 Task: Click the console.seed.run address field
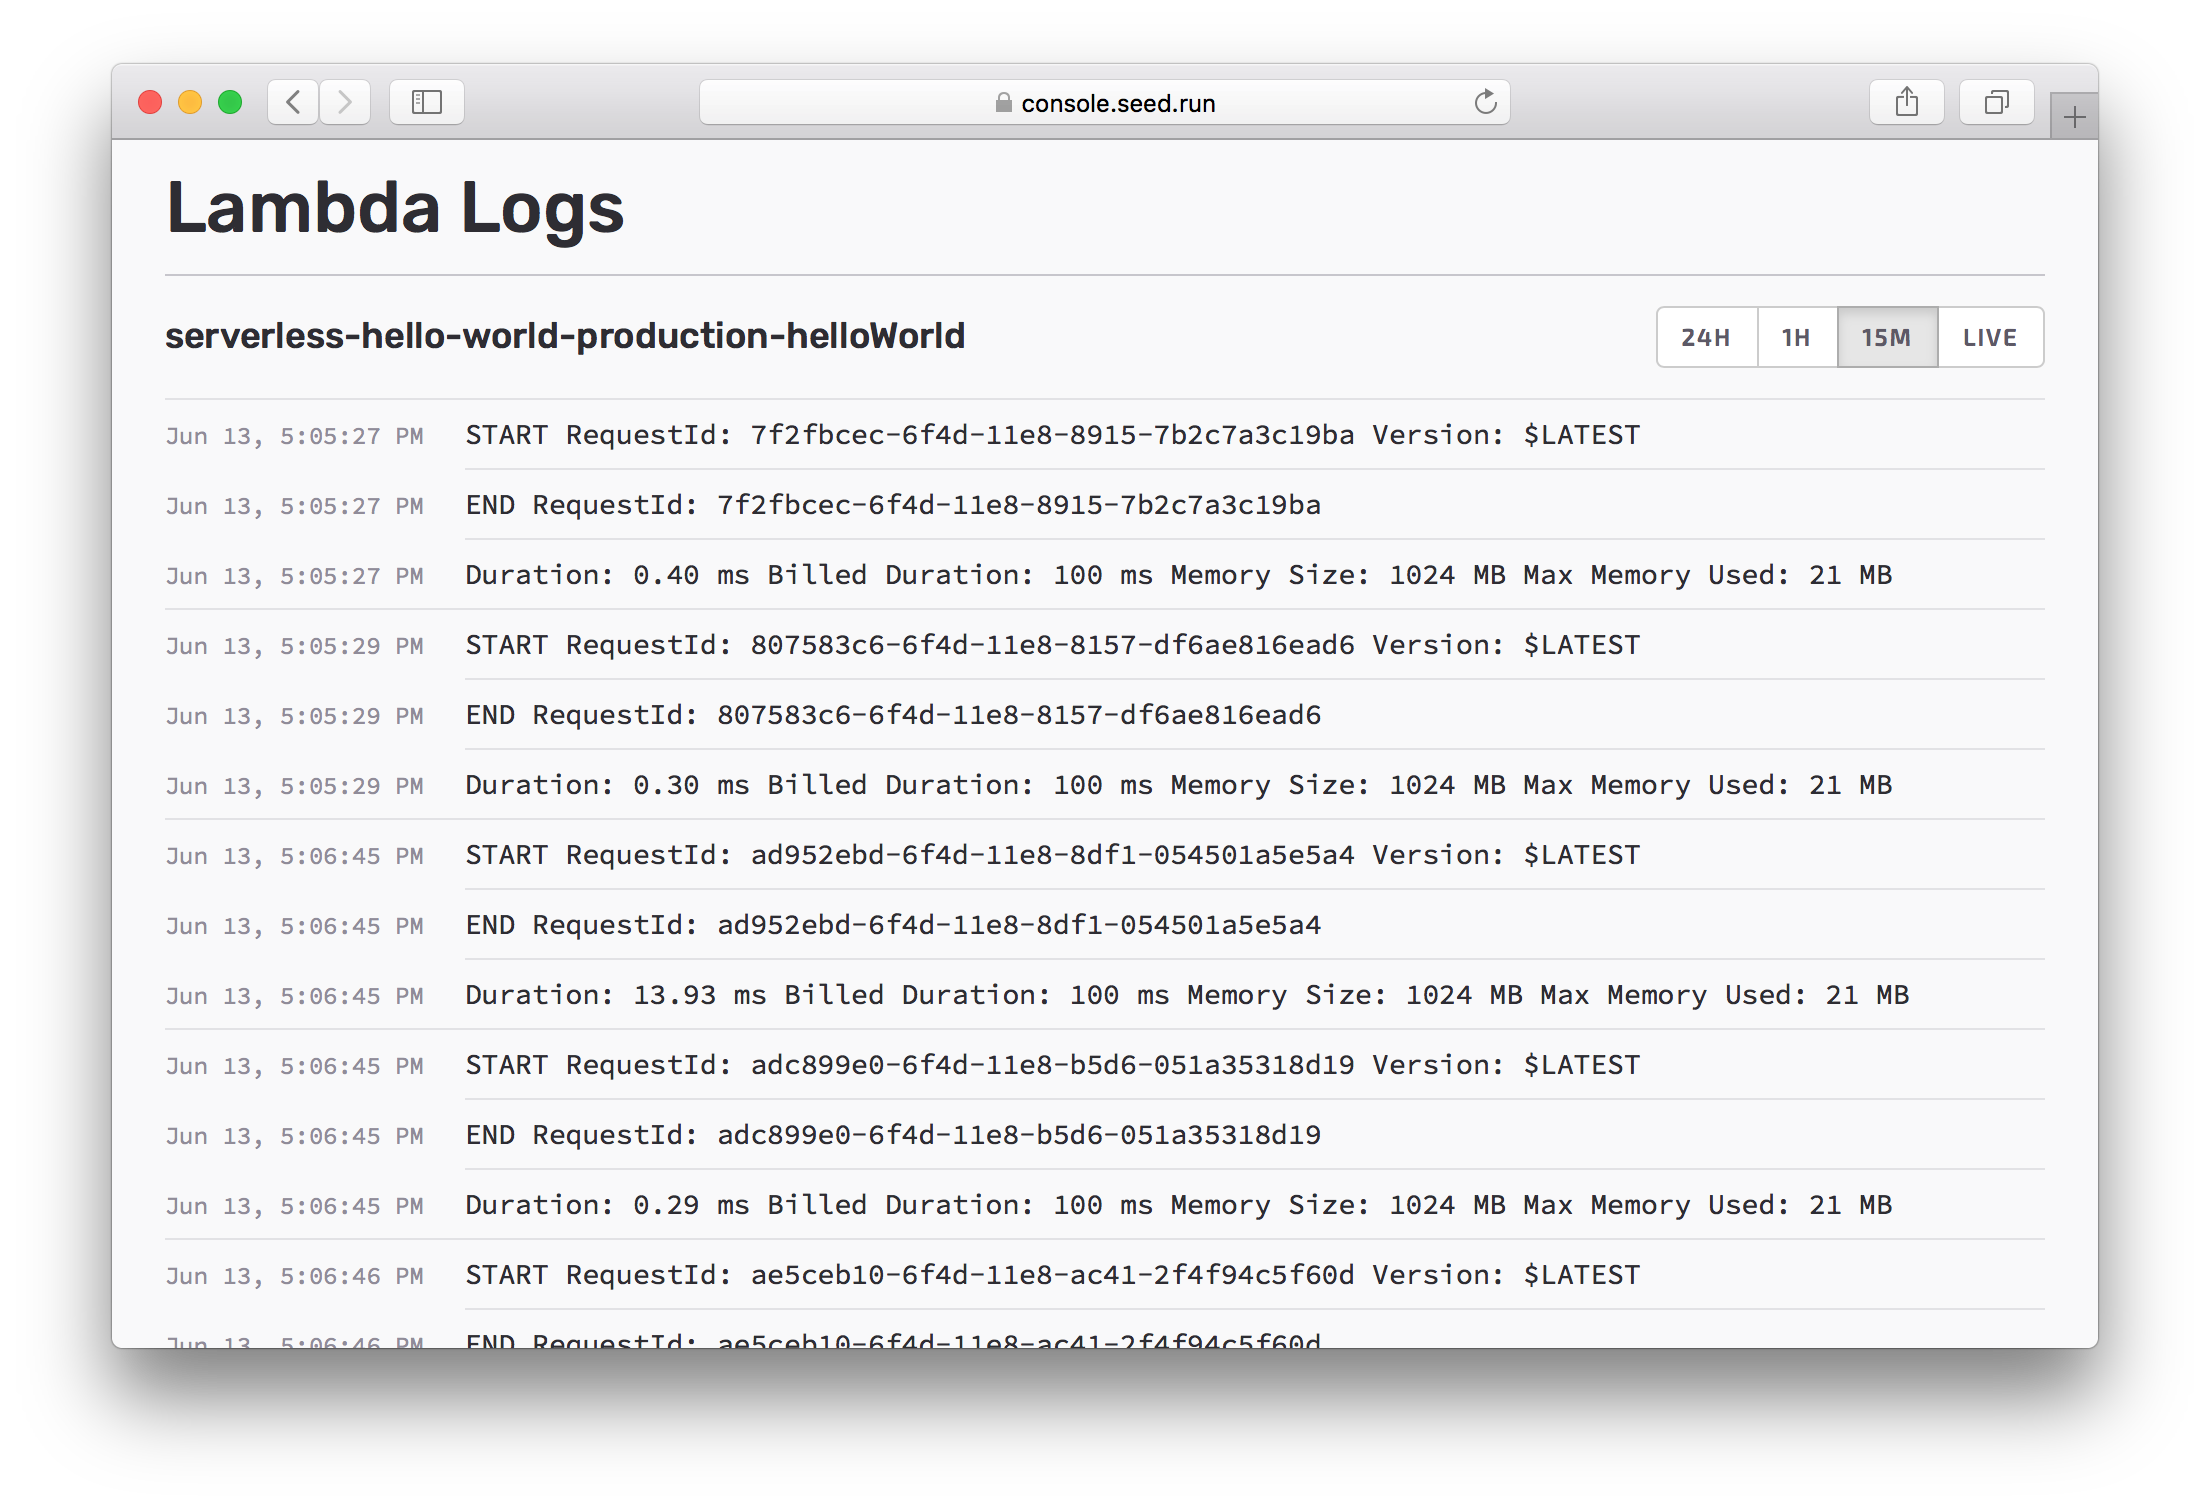click(x=1117, y=103)
